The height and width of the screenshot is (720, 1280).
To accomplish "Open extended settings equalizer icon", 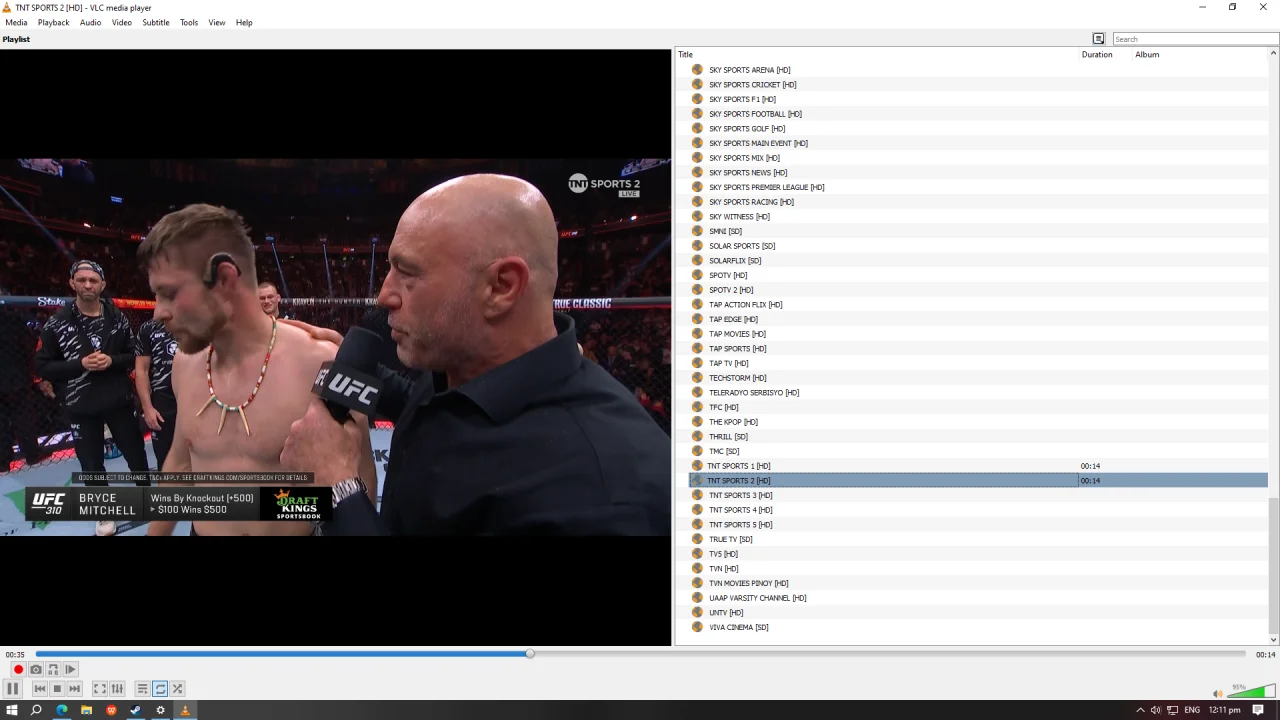I will click(x=117, y=689).
